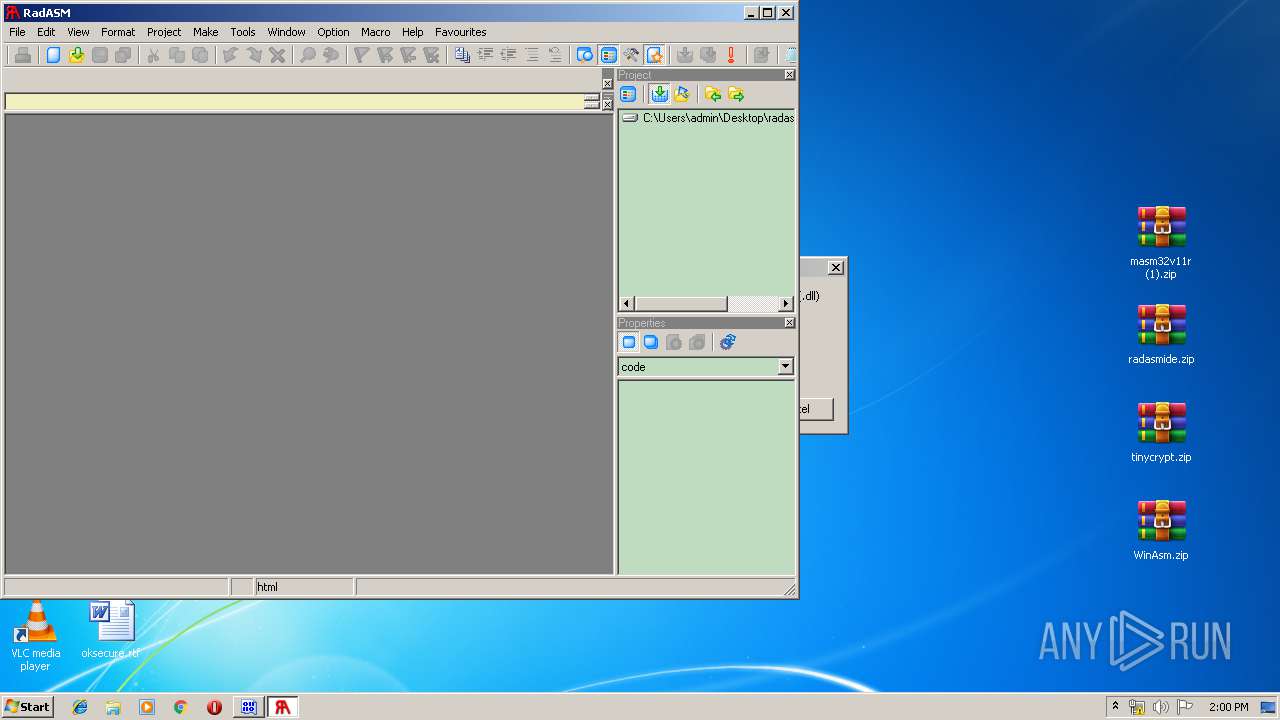Open the Macro menu
The height and width of the screenshot is (720, 1280).
pos(376,32)
